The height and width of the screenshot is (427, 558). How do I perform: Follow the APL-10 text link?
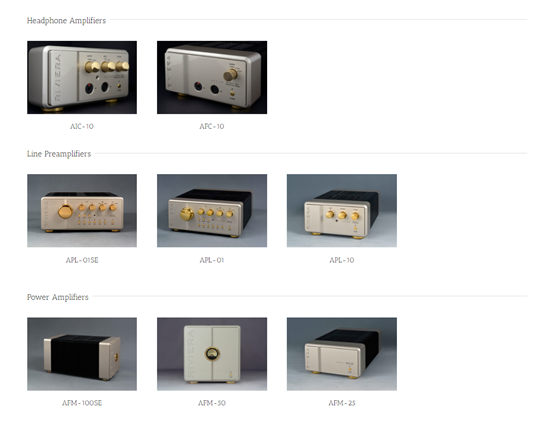point(342,260)
